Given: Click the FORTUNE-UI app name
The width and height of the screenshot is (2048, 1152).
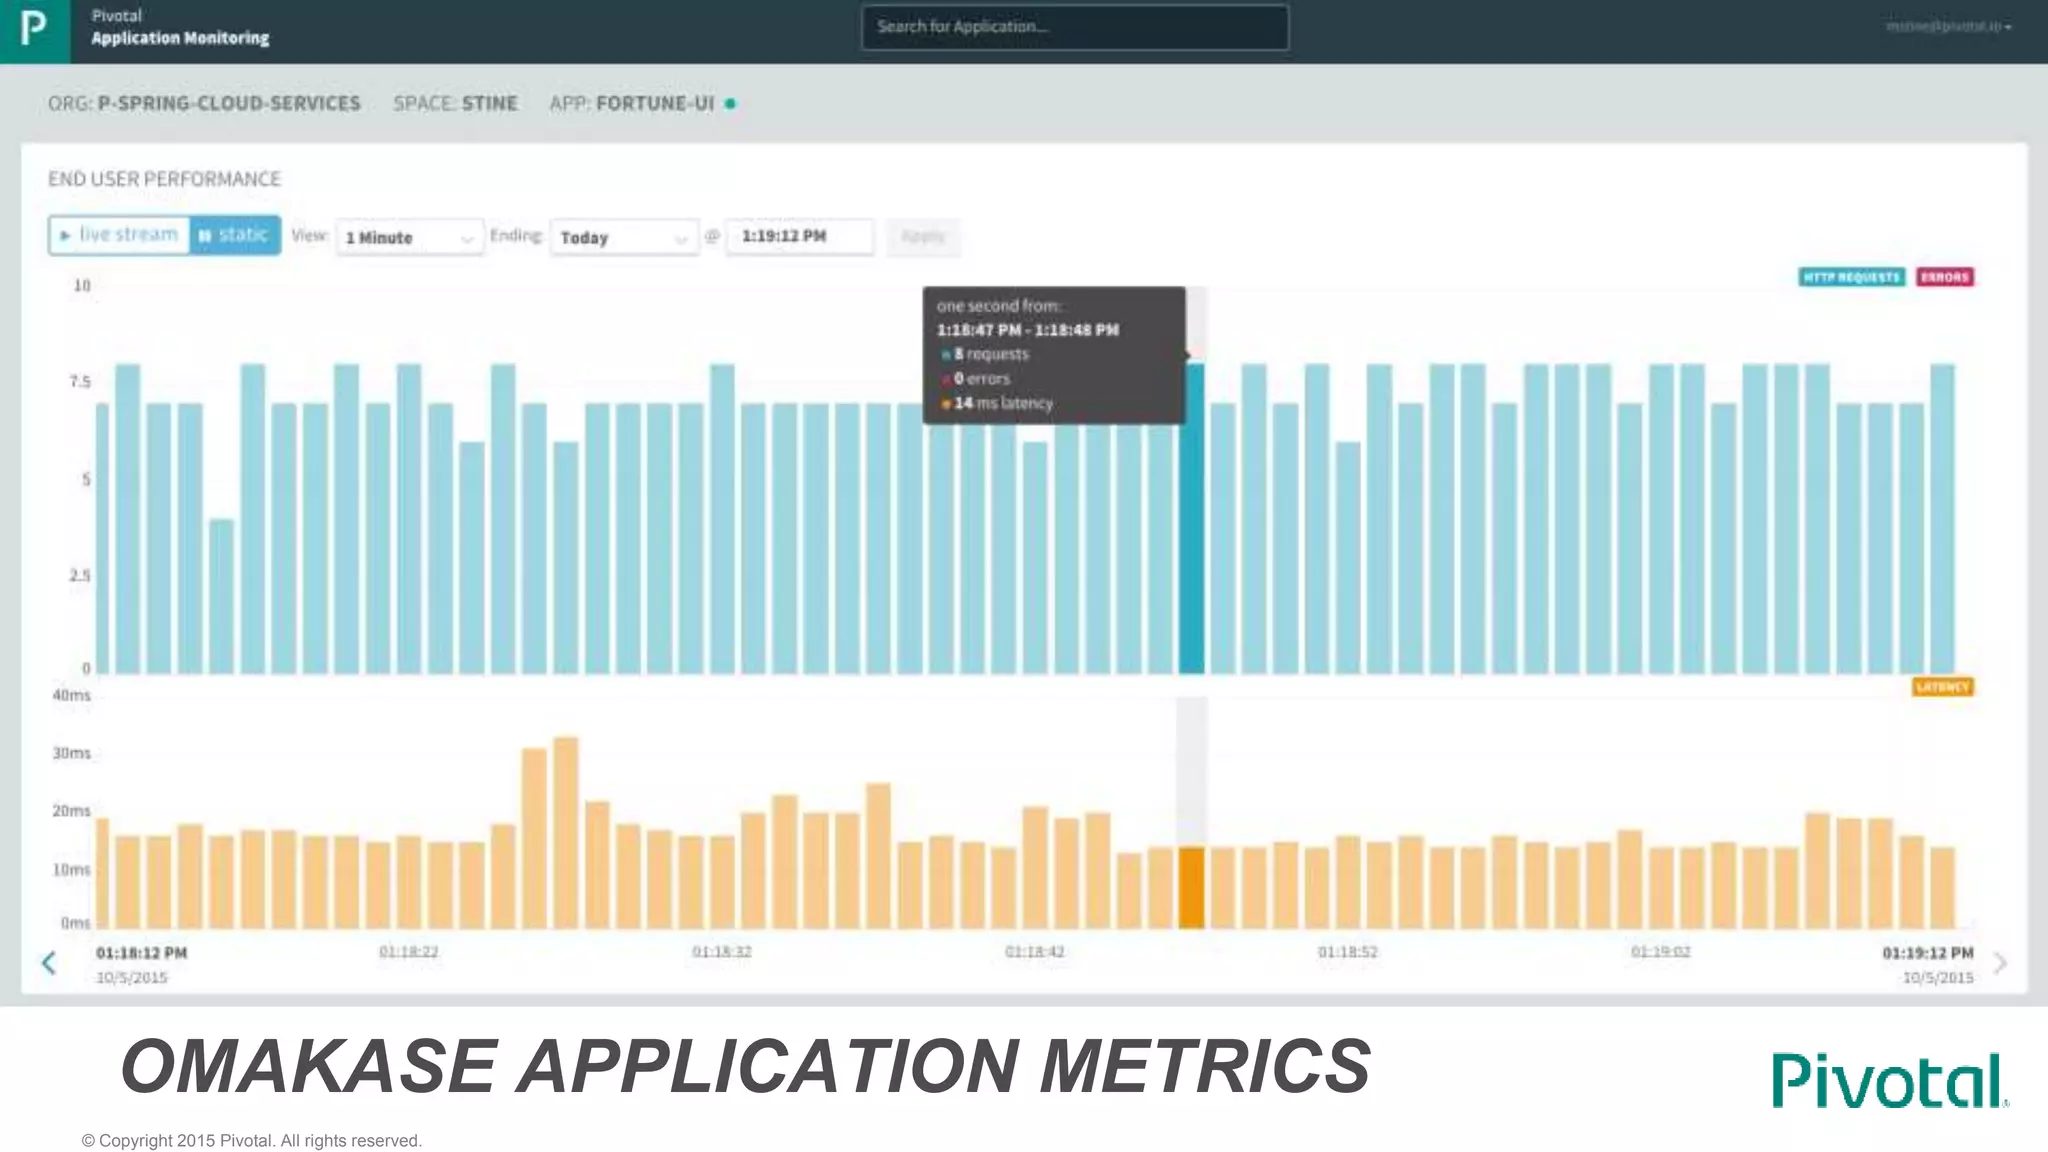Looking at the screenshot, I should click(x=655, y=103).
